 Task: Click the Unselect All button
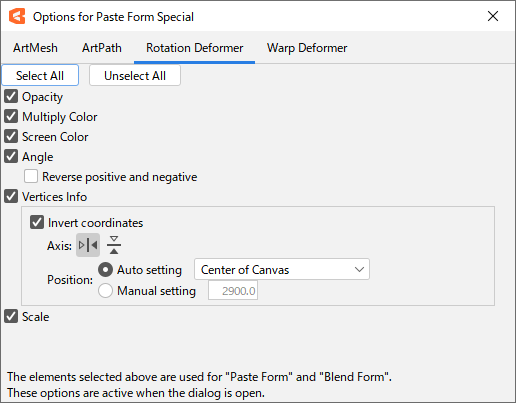tap(135, 75)
